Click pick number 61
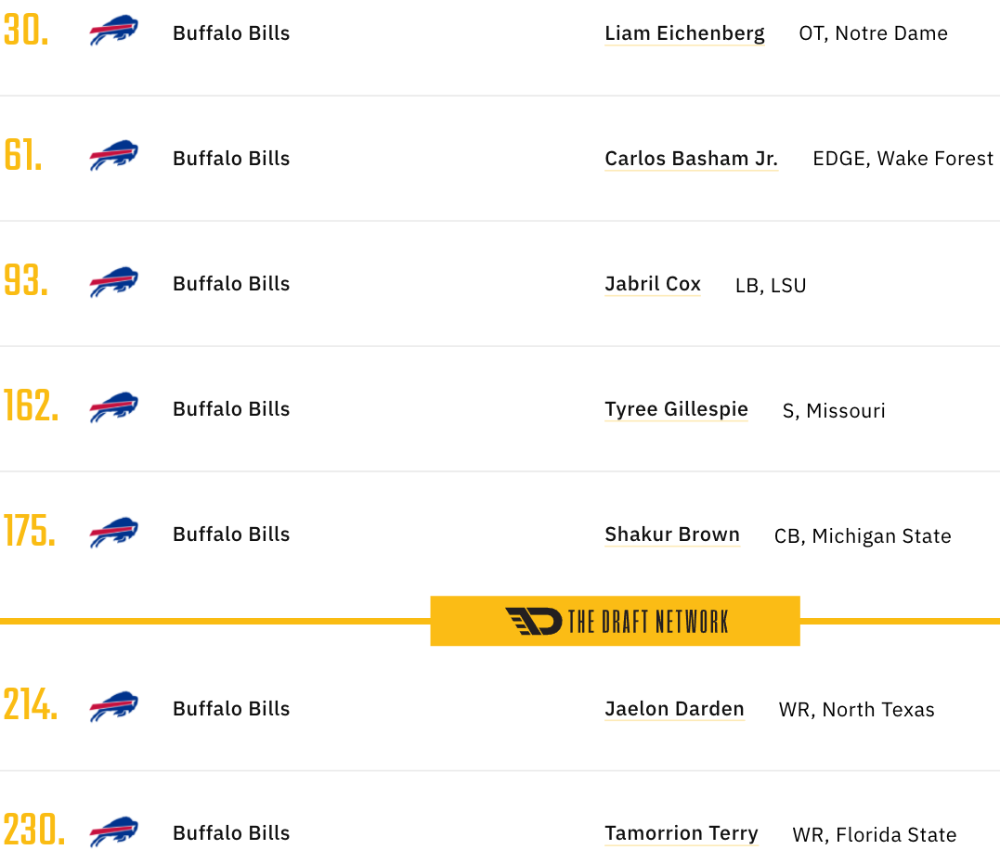 (x=24, y=155)
